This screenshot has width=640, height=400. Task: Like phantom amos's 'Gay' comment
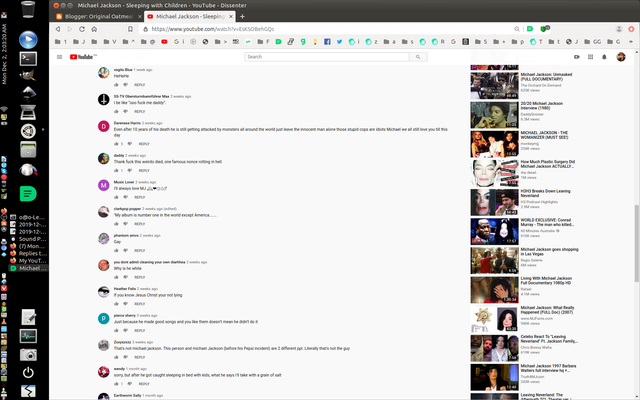(x=116, y=251)
